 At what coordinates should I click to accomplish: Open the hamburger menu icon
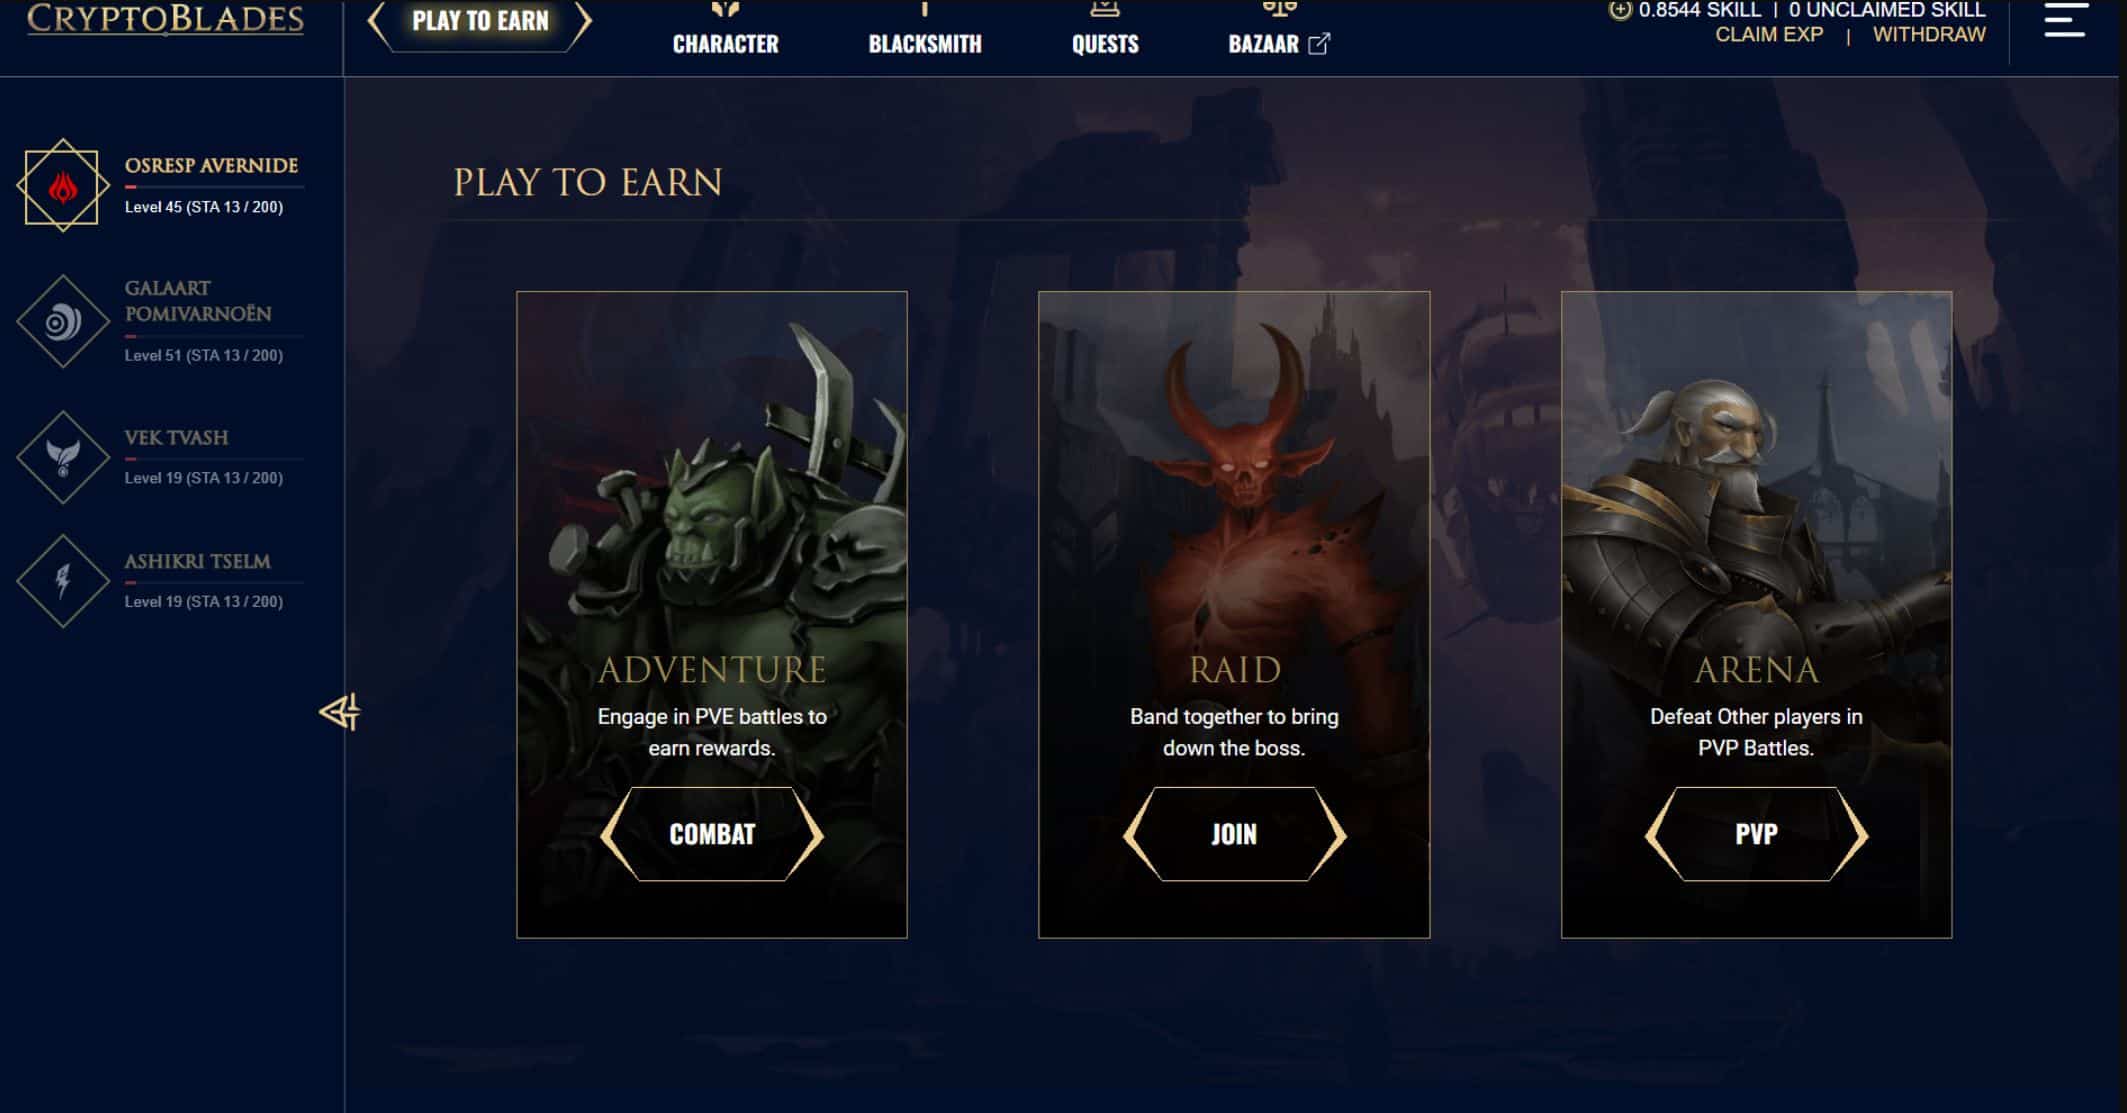tap(2064, 20)
